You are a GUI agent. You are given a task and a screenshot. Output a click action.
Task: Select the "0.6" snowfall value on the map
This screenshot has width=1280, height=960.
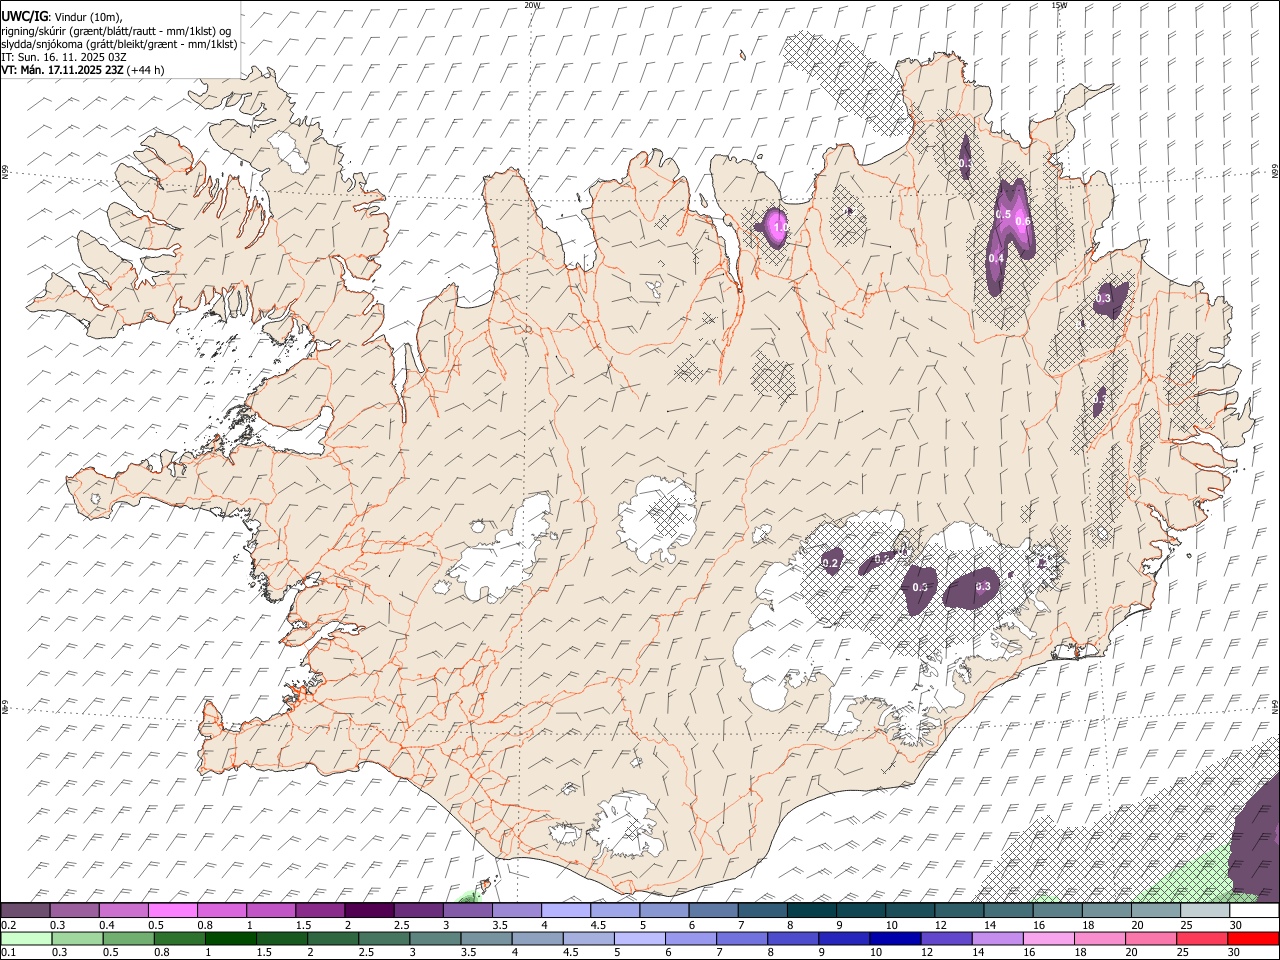click(x=1023, y=222)
